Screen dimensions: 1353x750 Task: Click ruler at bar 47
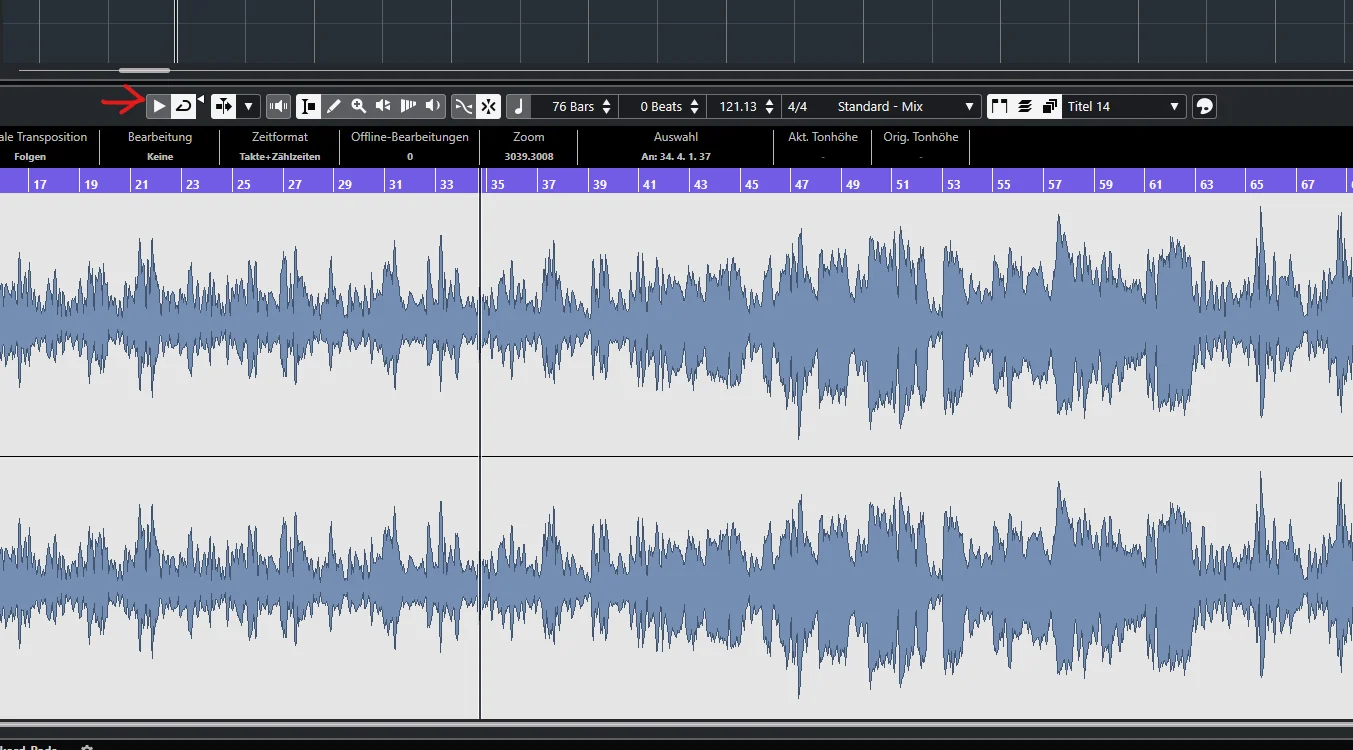tap(801, 184)
